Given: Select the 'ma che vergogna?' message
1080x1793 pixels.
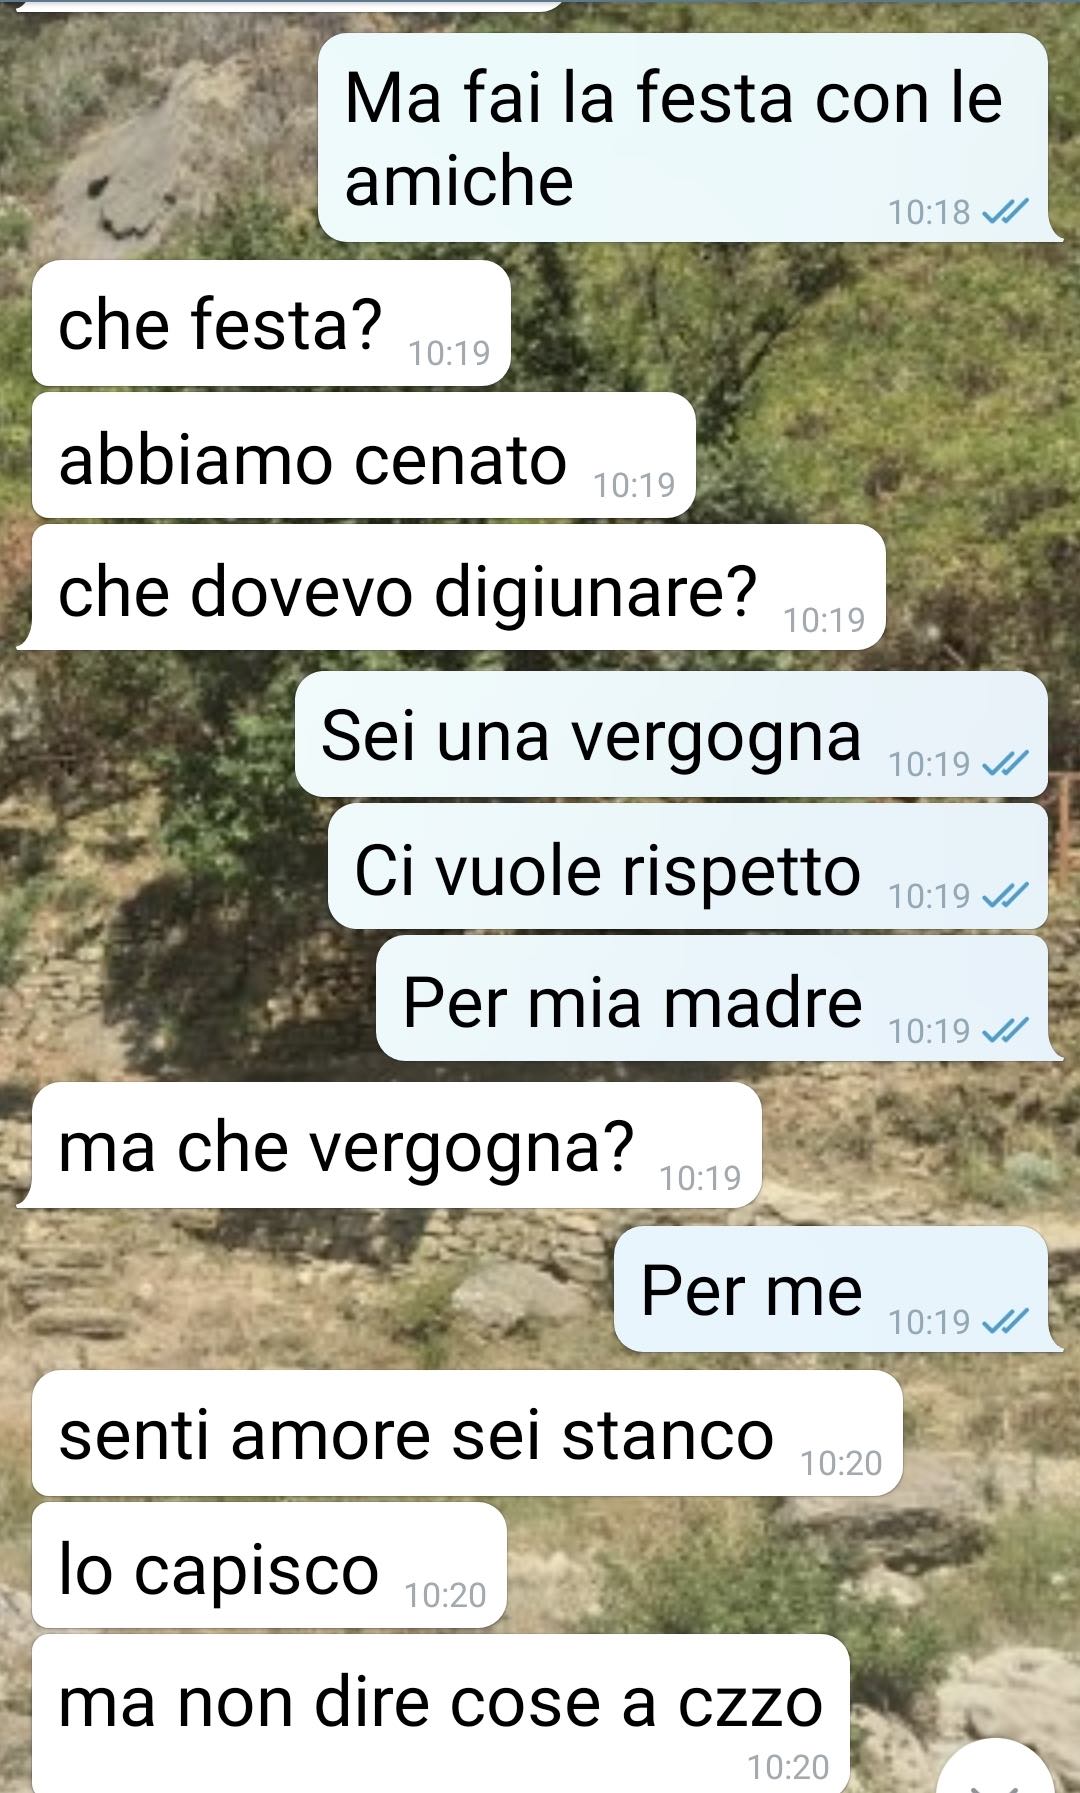Looking at the screenshot, I should point(390,1145).
